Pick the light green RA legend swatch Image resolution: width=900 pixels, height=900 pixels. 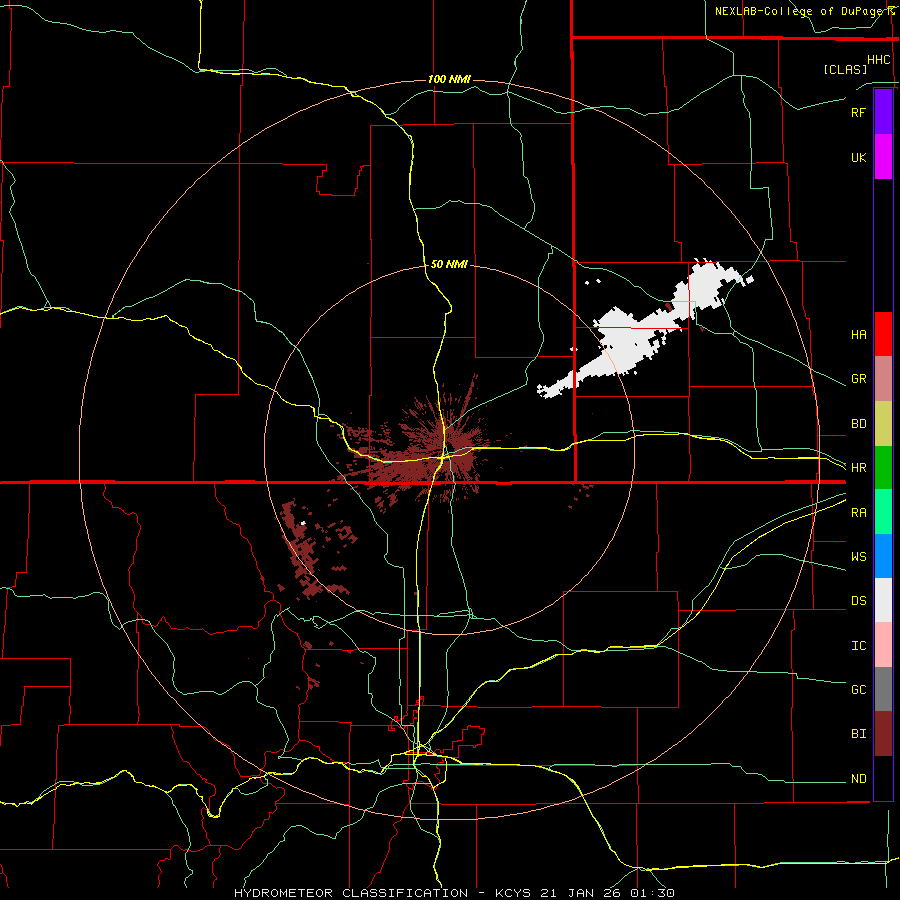[883, 512]
